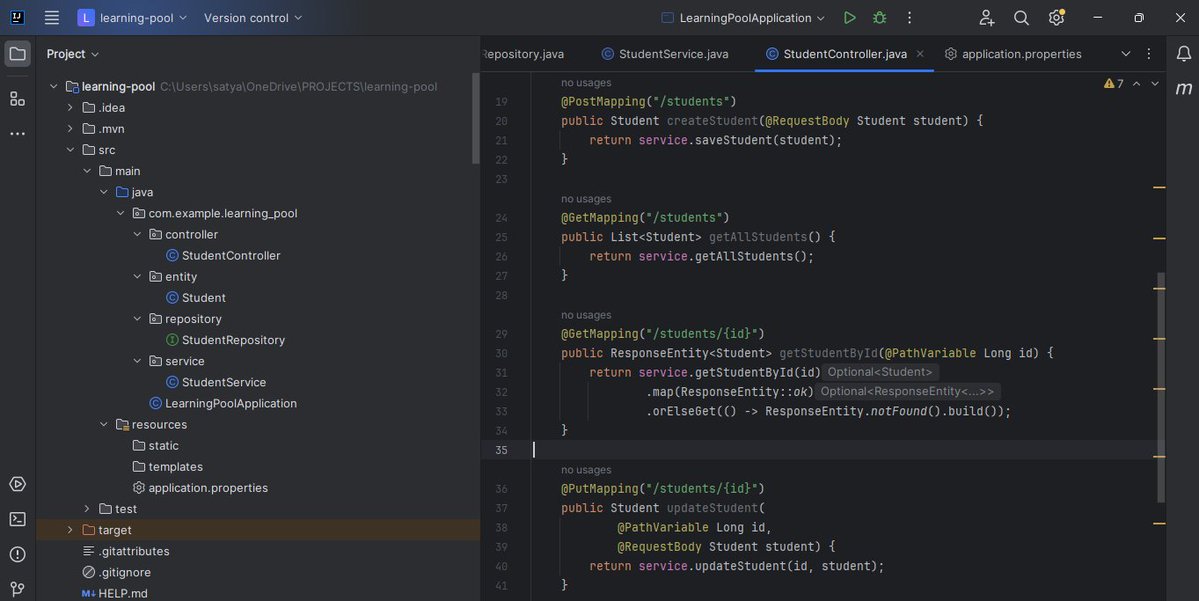
Task: Run LearningPoolApplication with the green play icon
Action: click(x=849, y=18)
